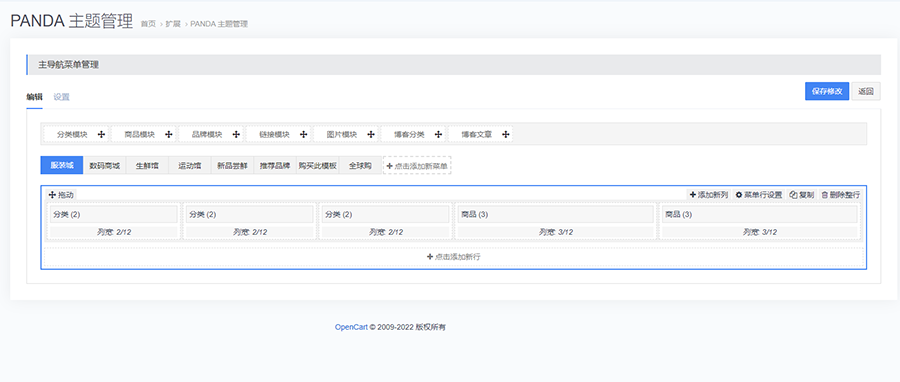
Task: Select the 生鲜馆 menu tab
Action: (x=147, y=165)
